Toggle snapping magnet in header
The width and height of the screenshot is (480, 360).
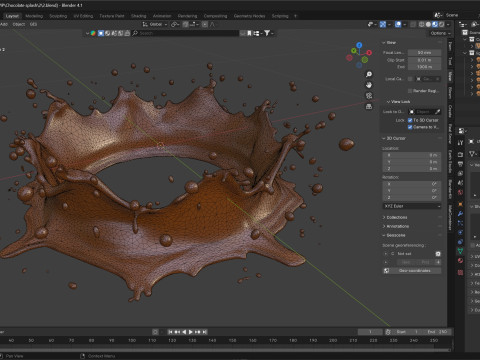186,24
